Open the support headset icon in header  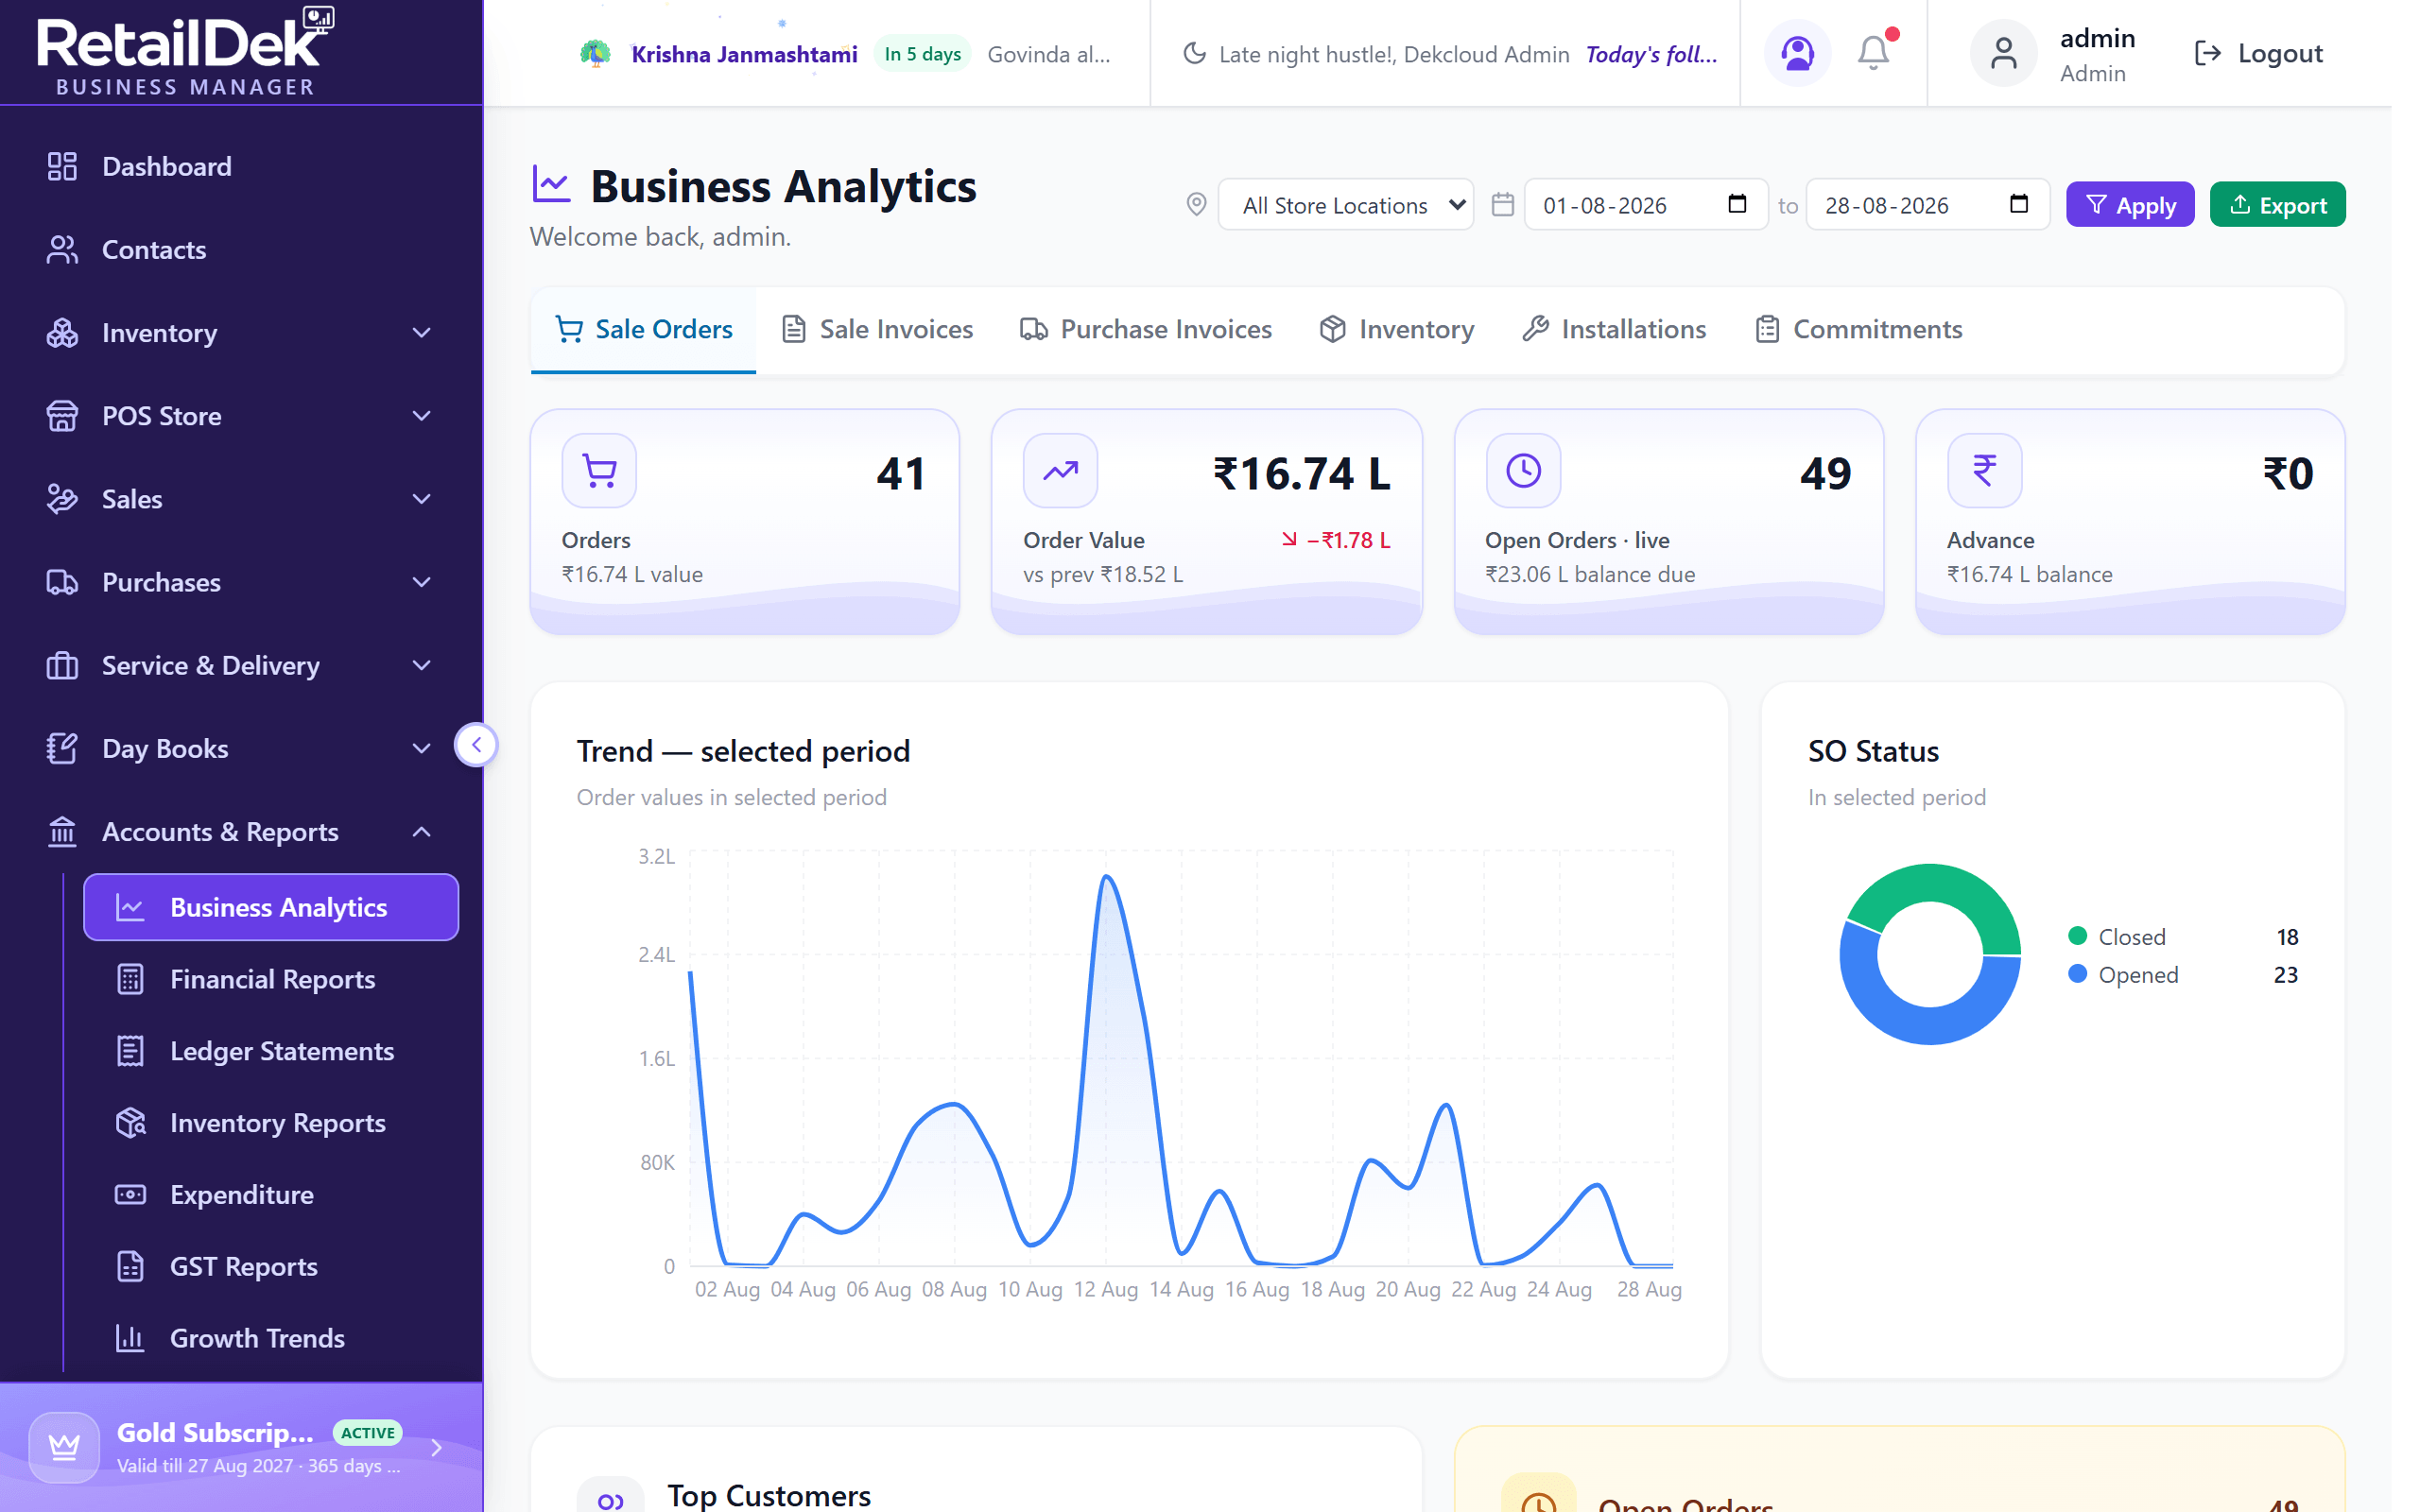[1797, 53]
